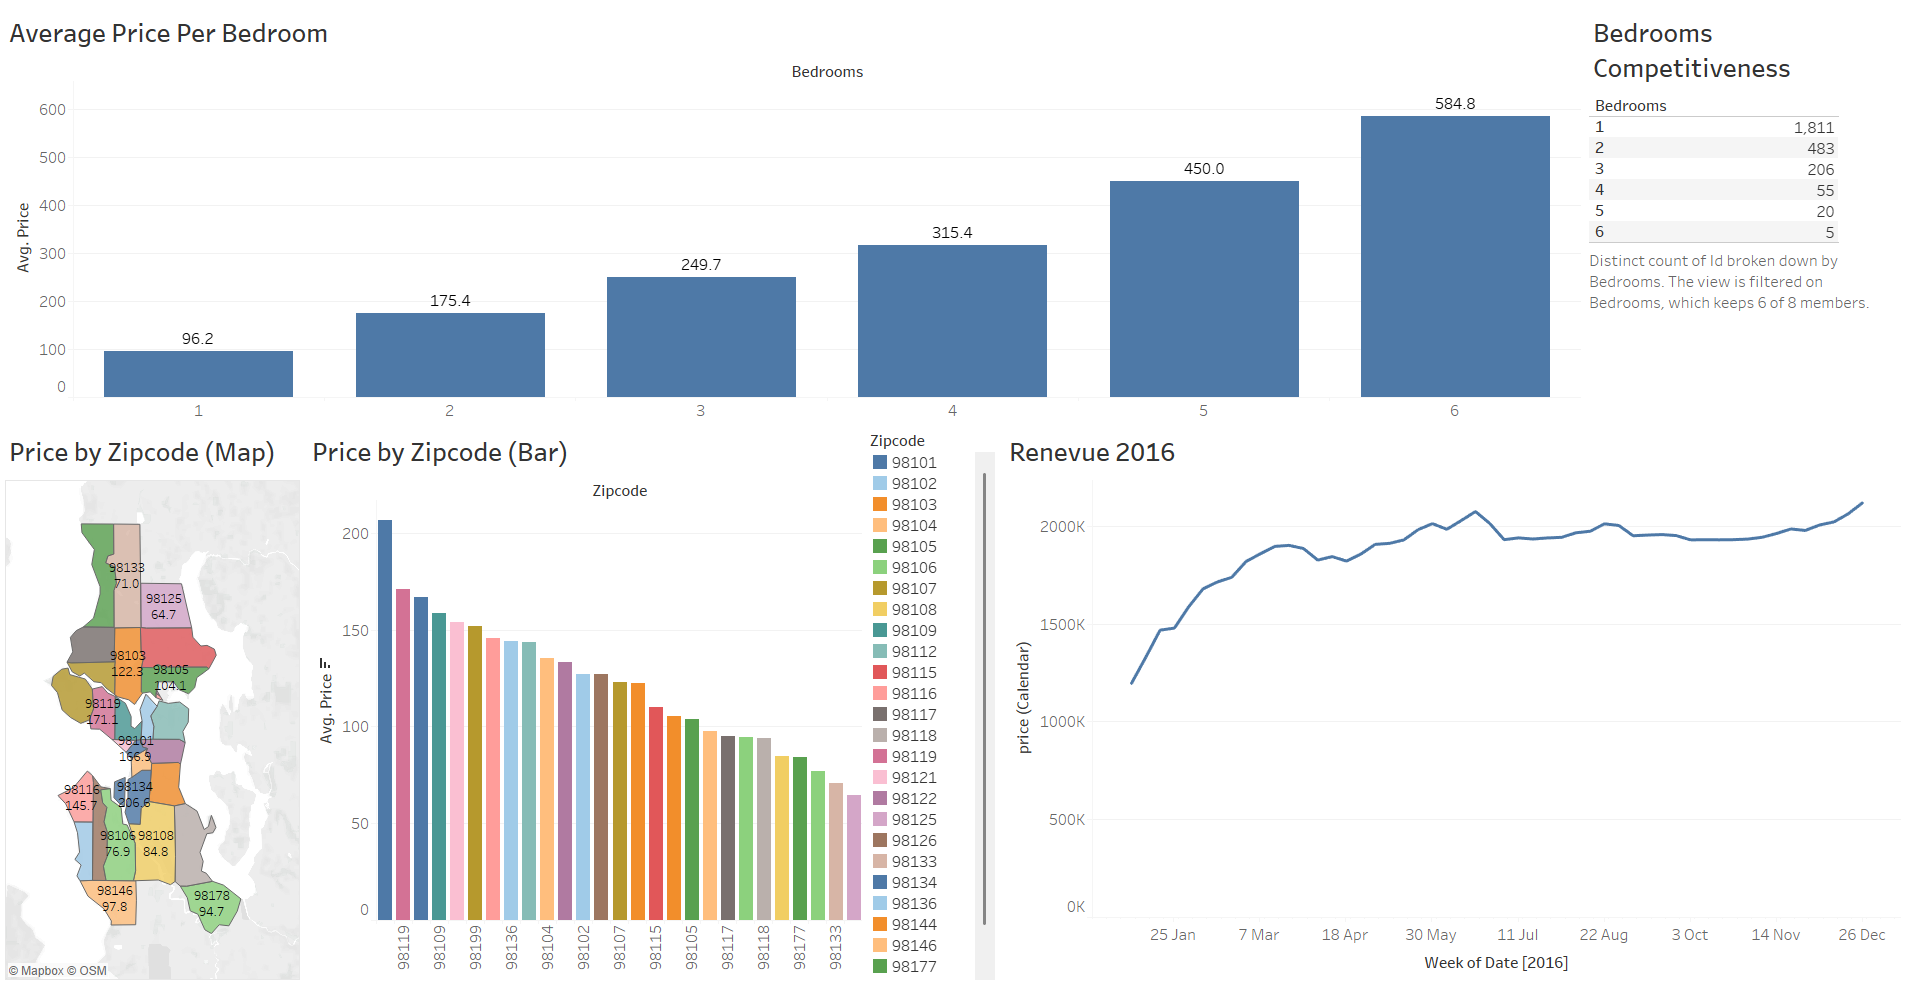The width and height of the screenshot is (1912, 984).
Task: Select the 6-bedroom bar labeled 584.8
Action: click(1454, 256)
